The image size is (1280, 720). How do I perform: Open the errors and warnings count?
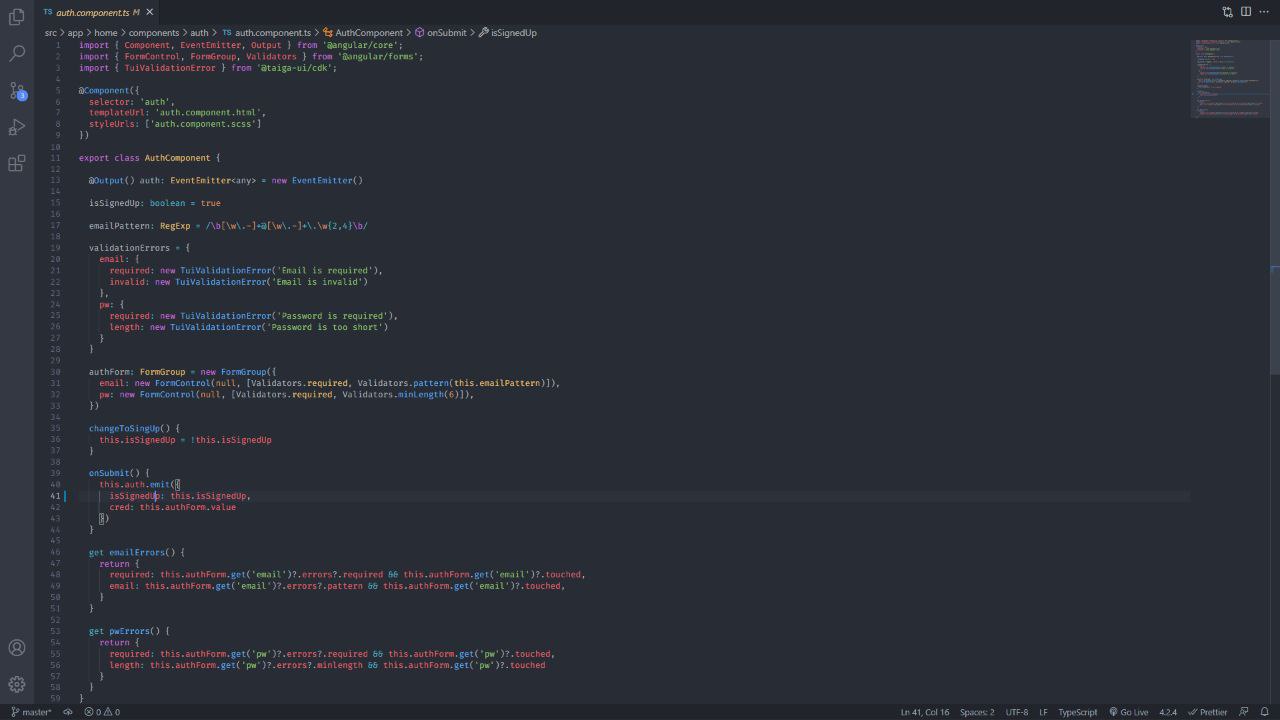point(102,712)
